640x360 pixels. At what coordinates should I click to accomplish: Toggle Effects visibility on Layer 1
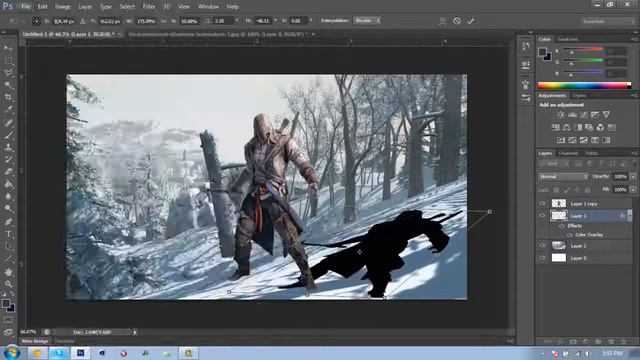pyautogui.click(x=562, y=226)
